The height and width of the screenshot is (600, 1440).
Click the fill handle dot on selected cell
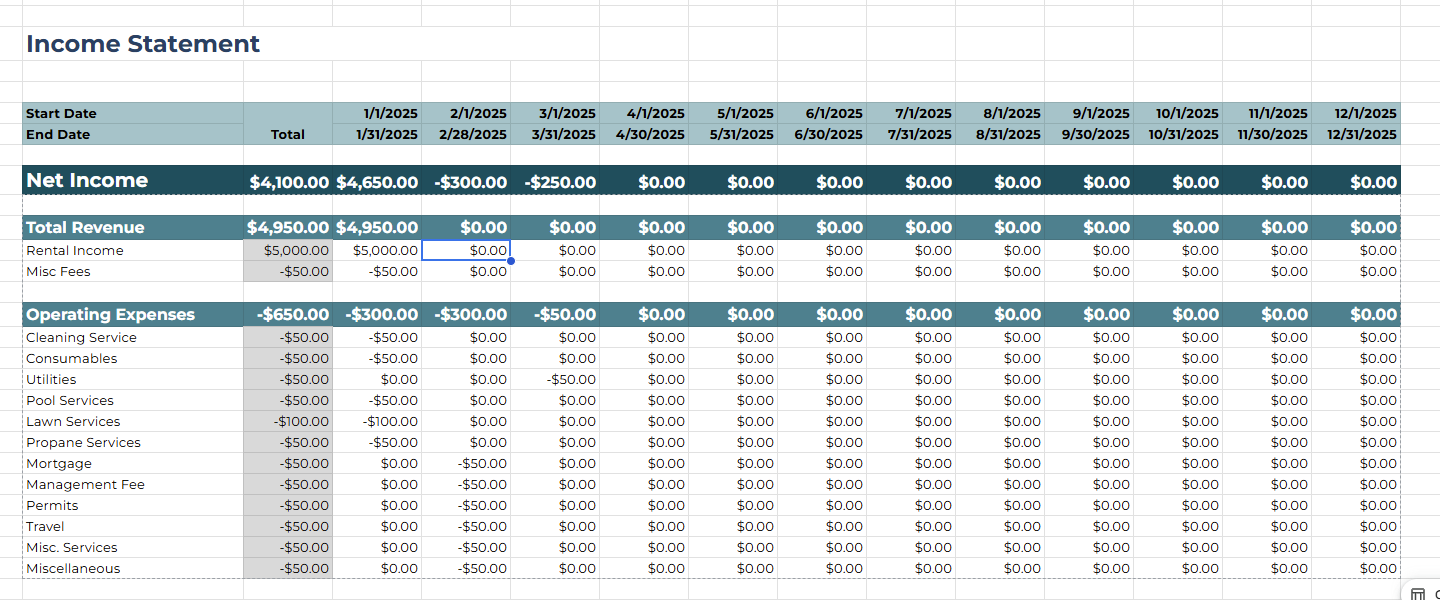pyautogui.click(x=510, y=259)
